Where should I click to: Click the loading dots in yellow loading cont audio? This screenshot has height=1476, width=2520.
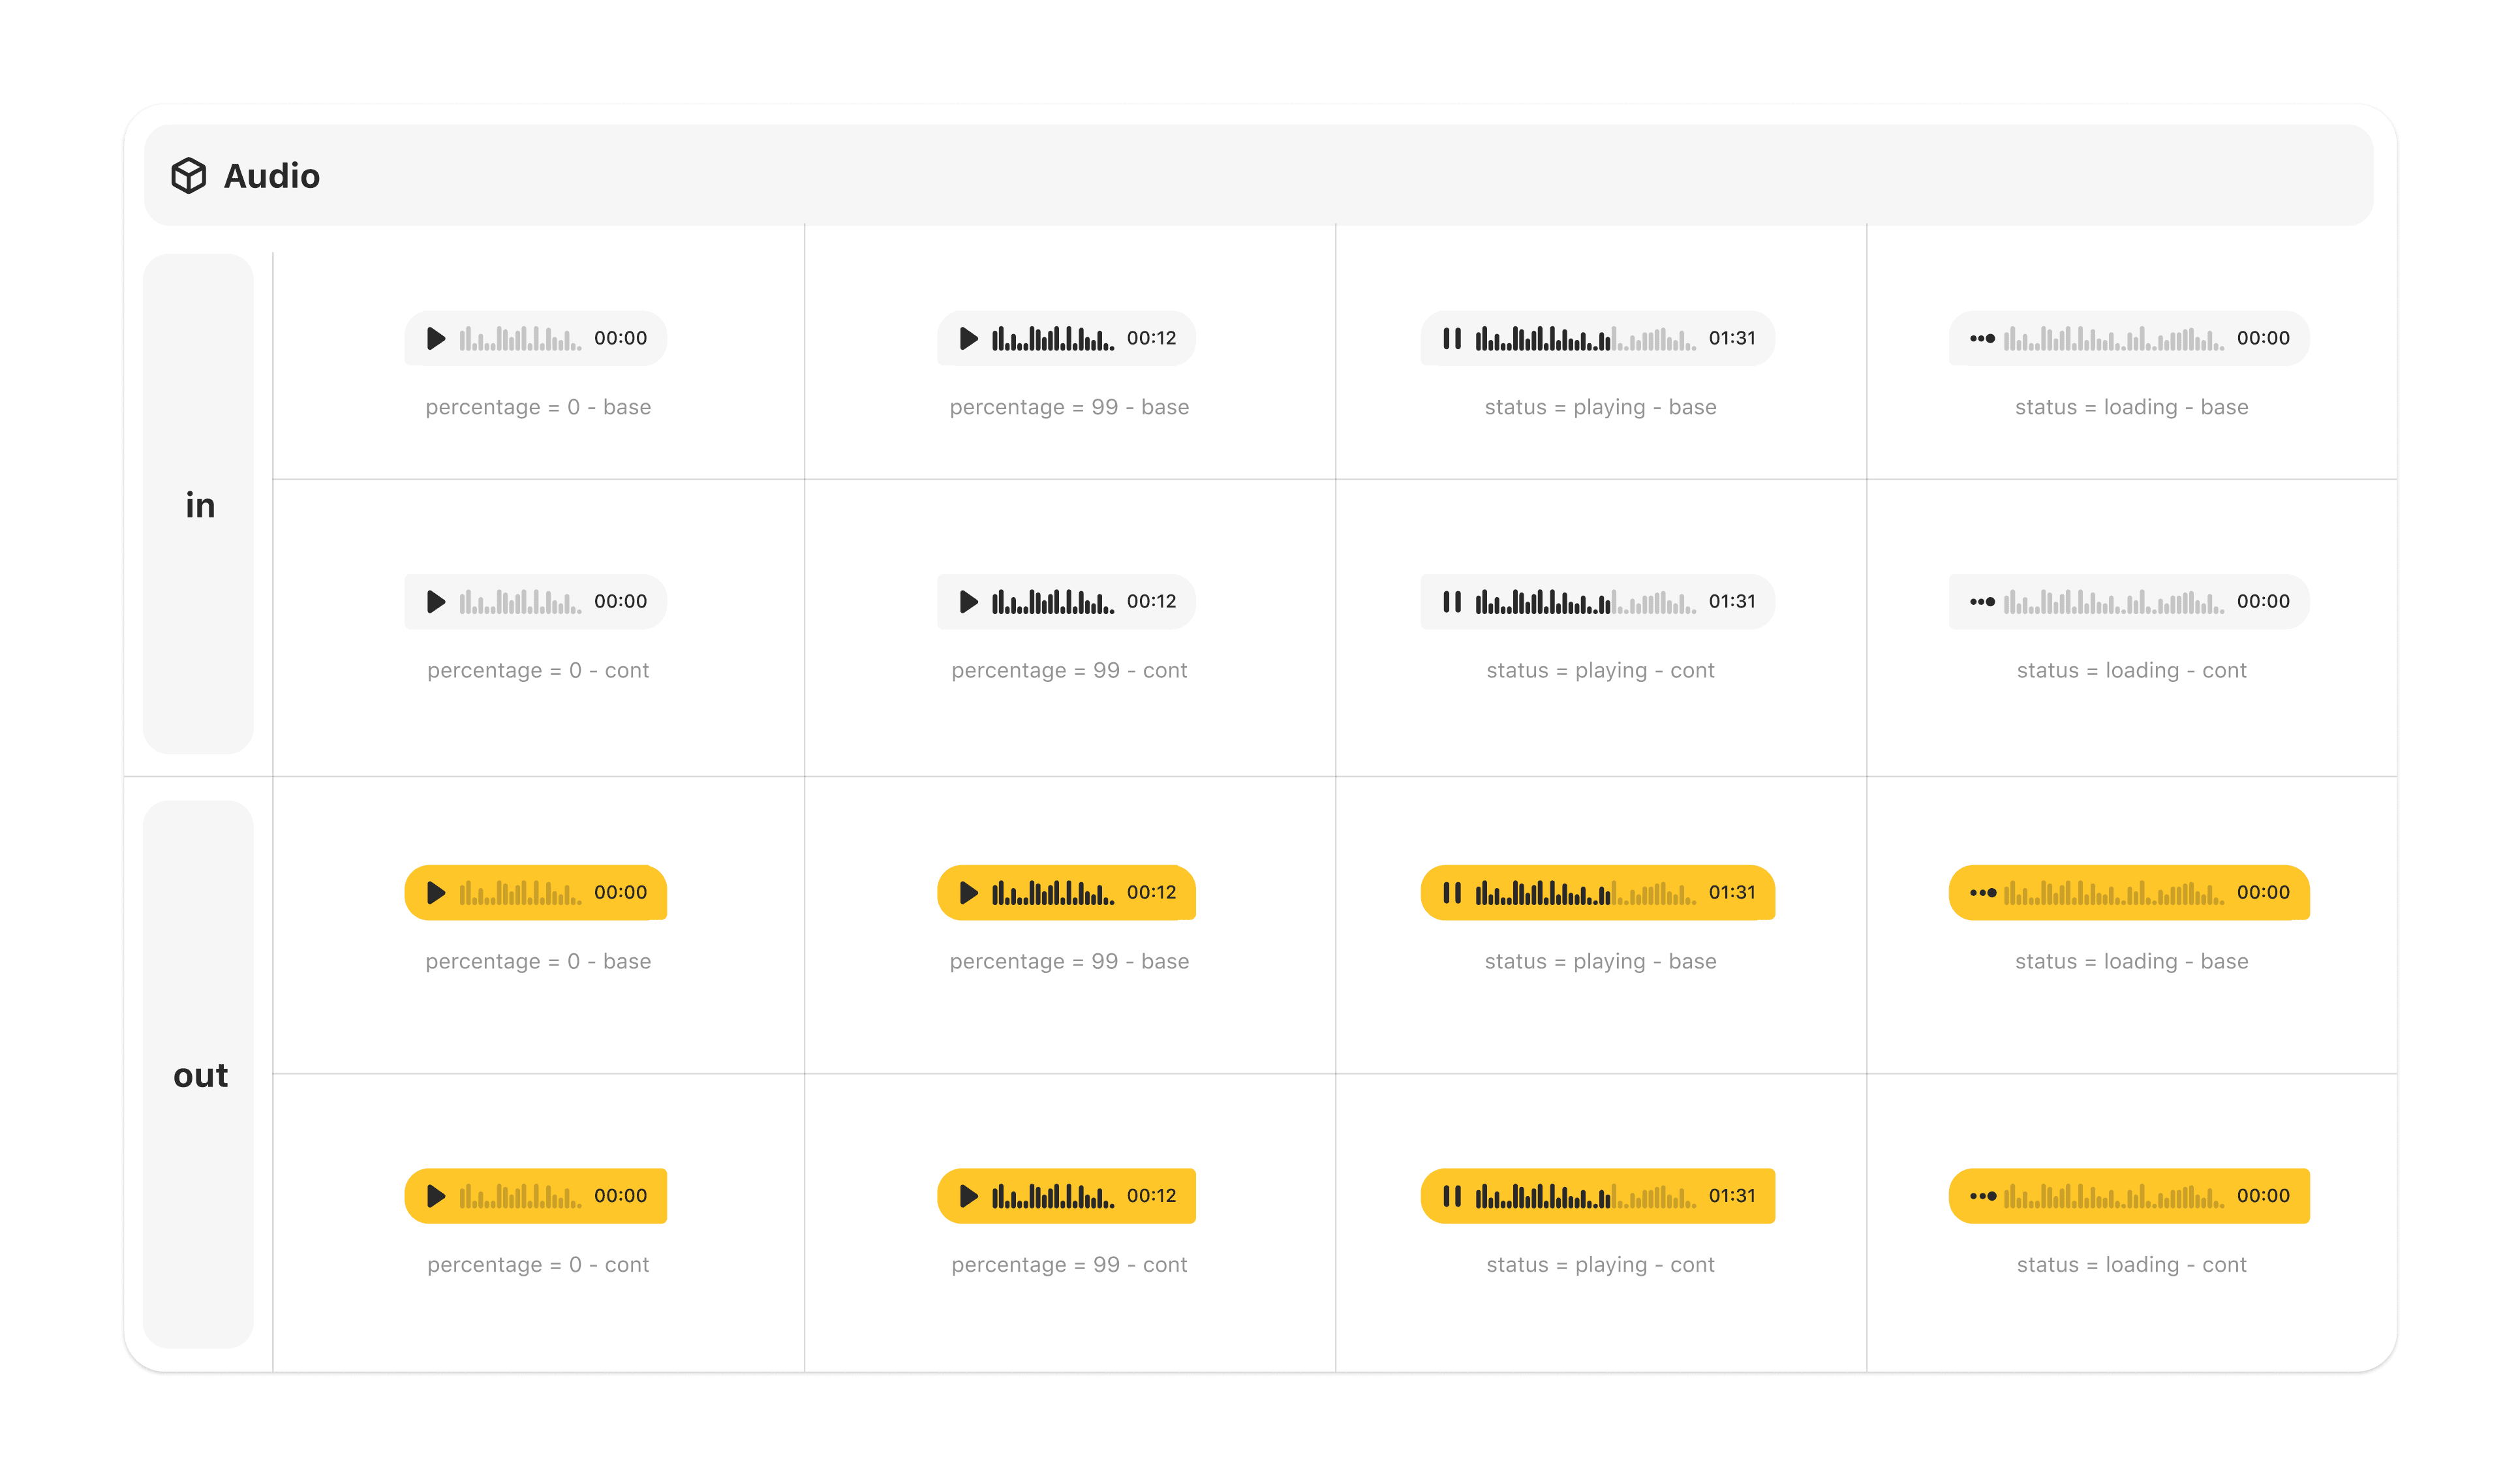(1982, 1196)
